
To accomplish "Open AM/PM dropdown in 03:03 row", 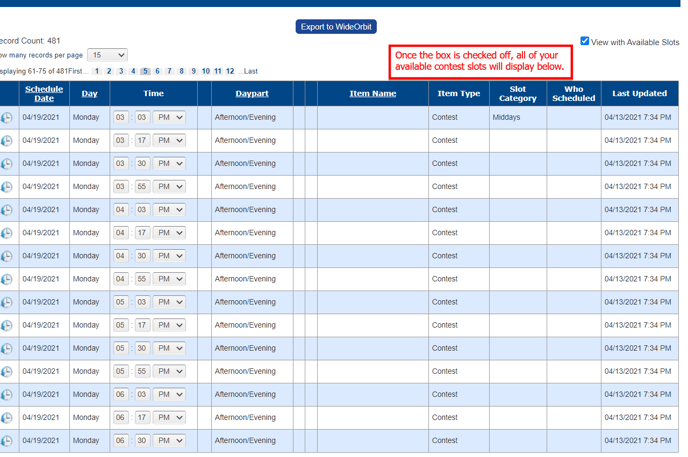I will 169,118.
